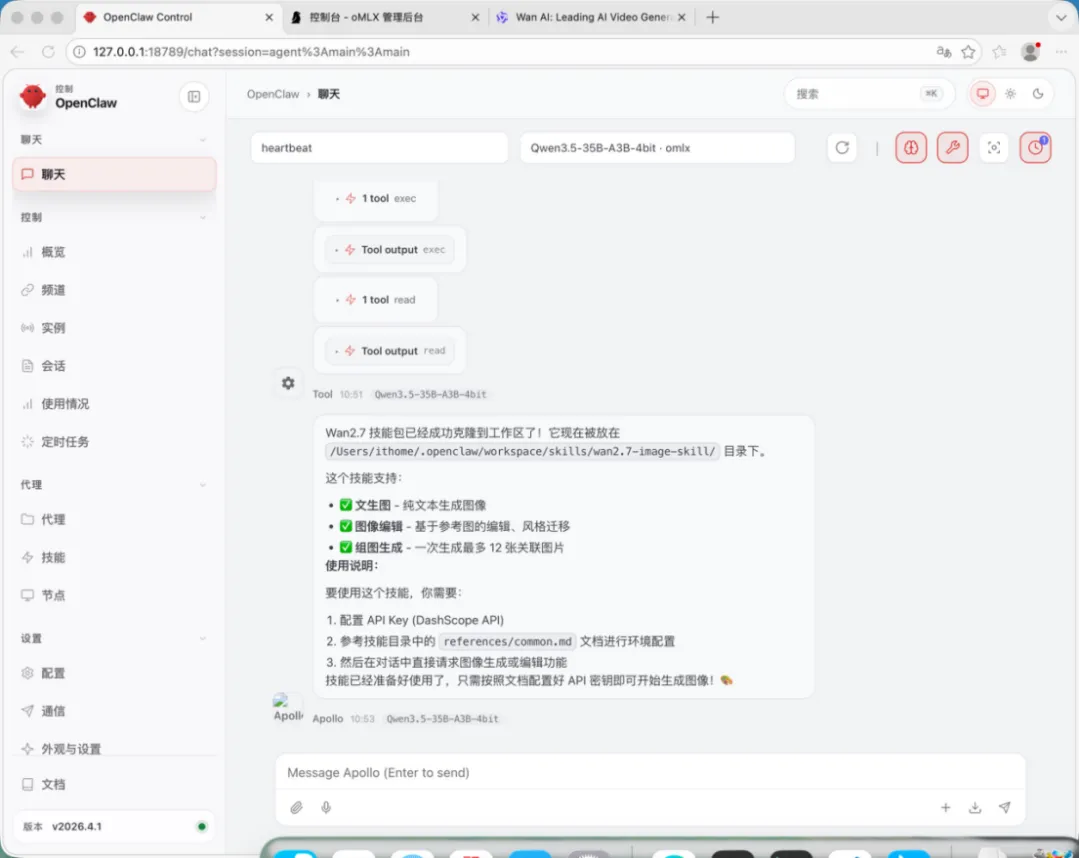Open a new browser tab
Screen dimensions: 1080x858
click(x=712, y=17)
